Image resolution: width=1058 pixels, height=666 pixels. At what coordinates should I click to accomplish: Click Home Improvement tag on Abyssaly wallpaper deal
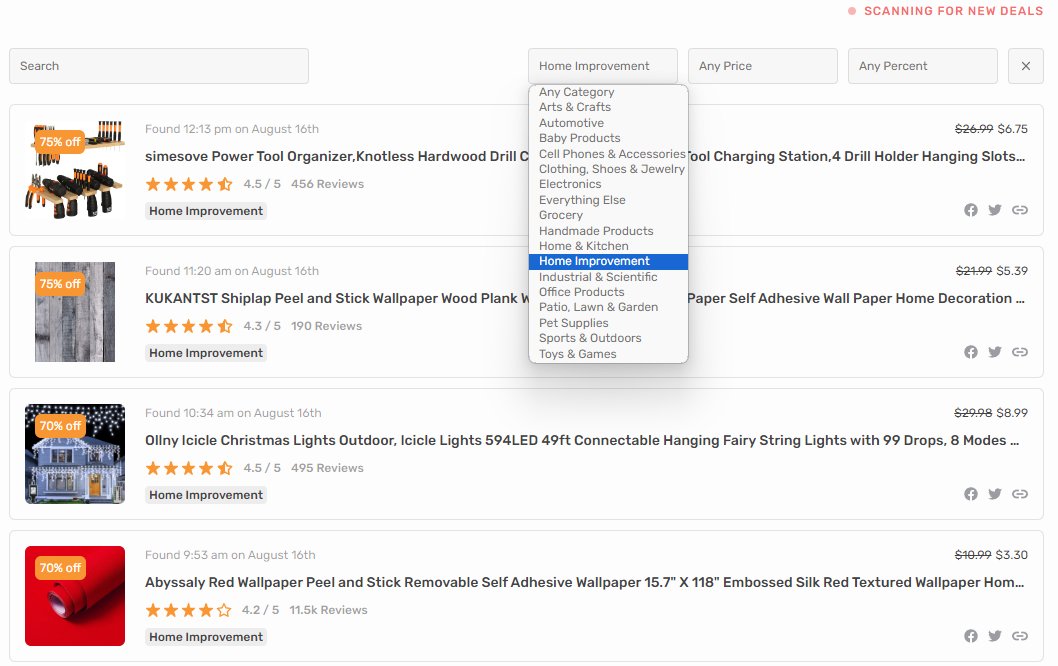click(x=206, y=637)
